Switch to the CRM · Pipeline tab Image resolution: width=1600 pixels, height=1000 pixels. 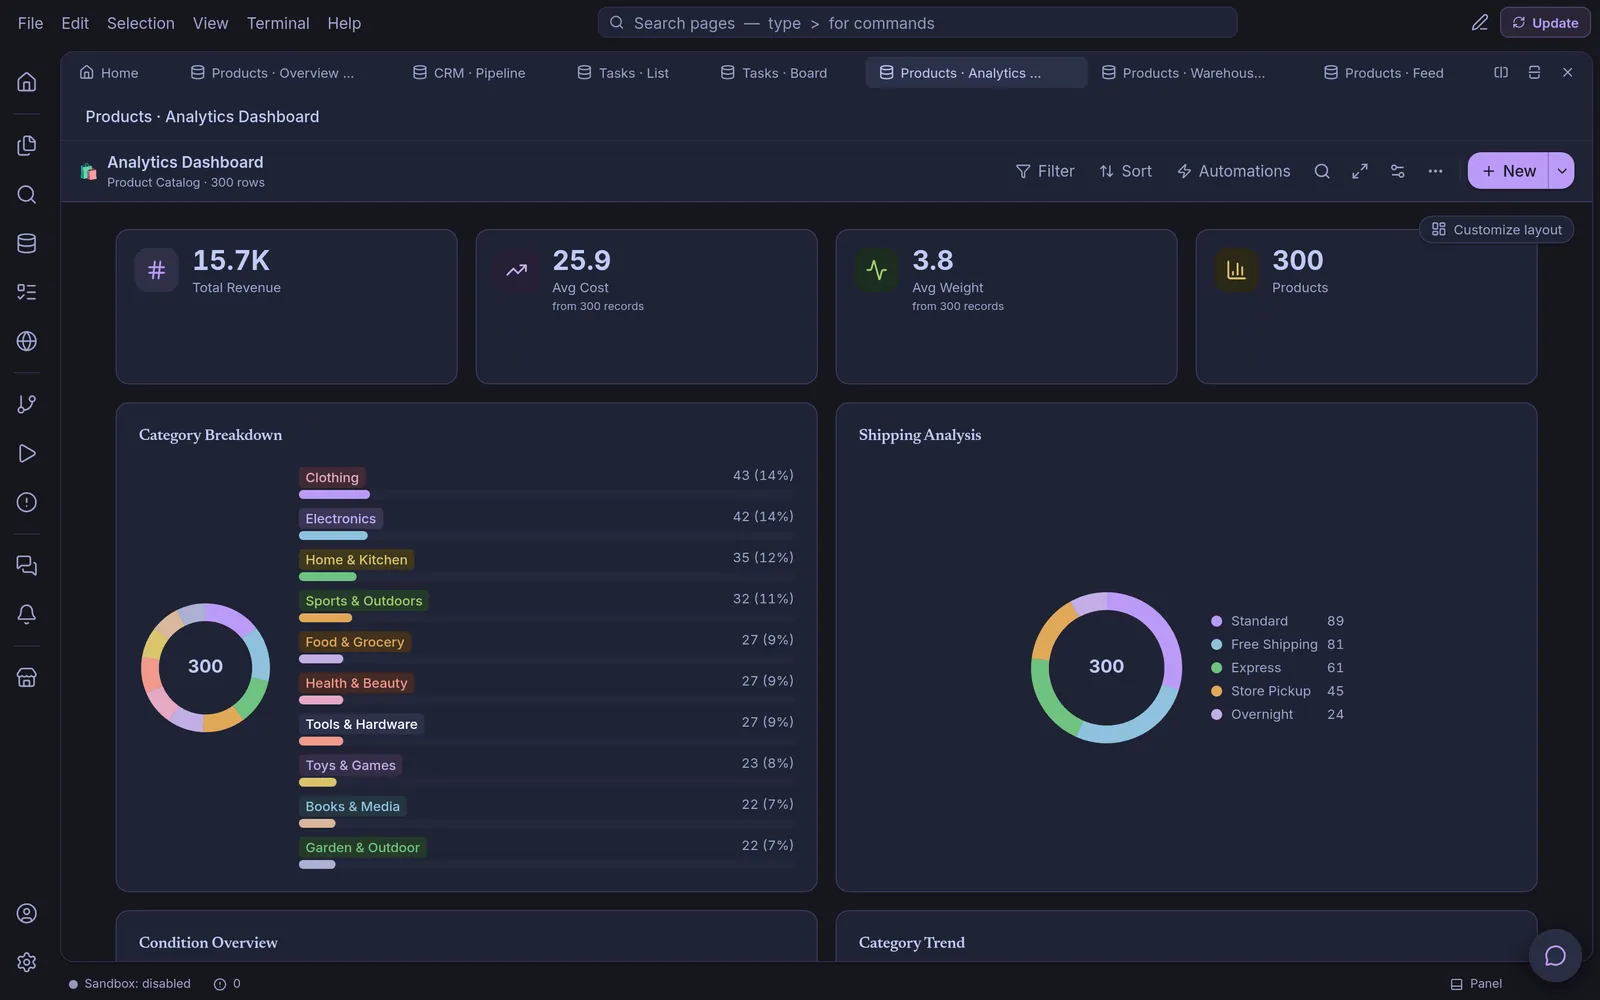click(469, 73)
